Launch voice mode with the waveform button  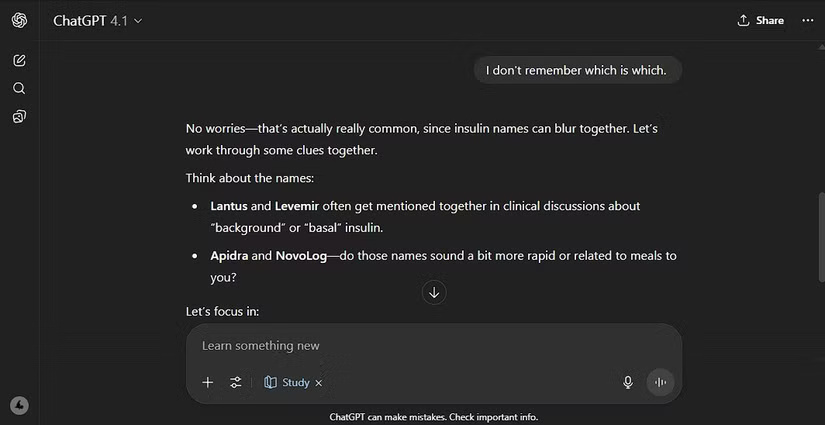pos(660,382)
